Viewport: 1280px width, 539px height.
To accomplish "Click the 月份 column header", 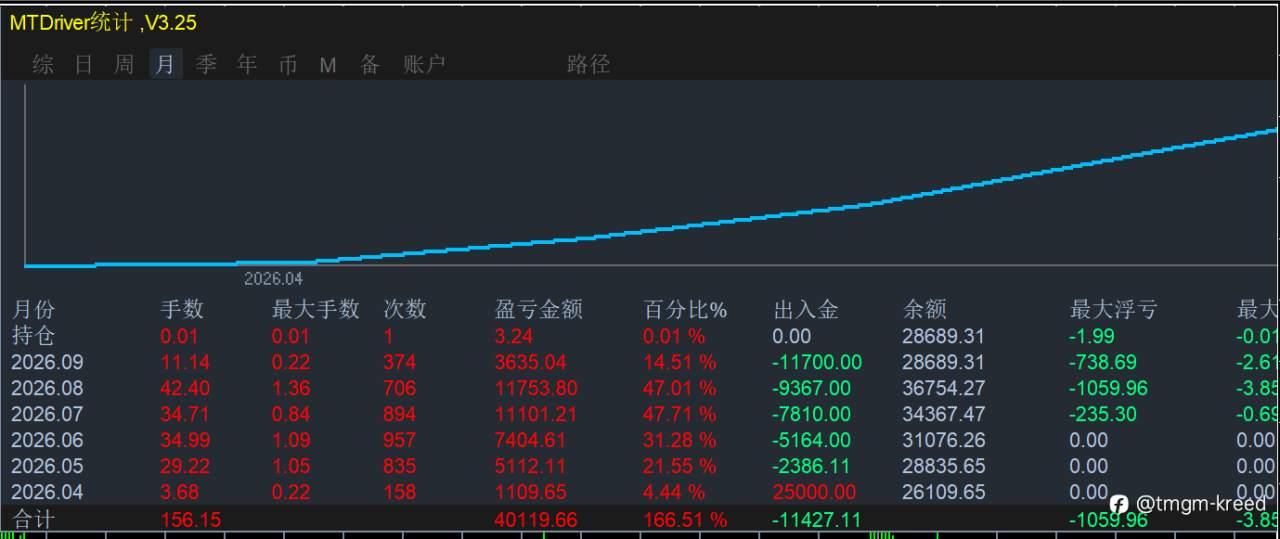I will pos(33,310).
